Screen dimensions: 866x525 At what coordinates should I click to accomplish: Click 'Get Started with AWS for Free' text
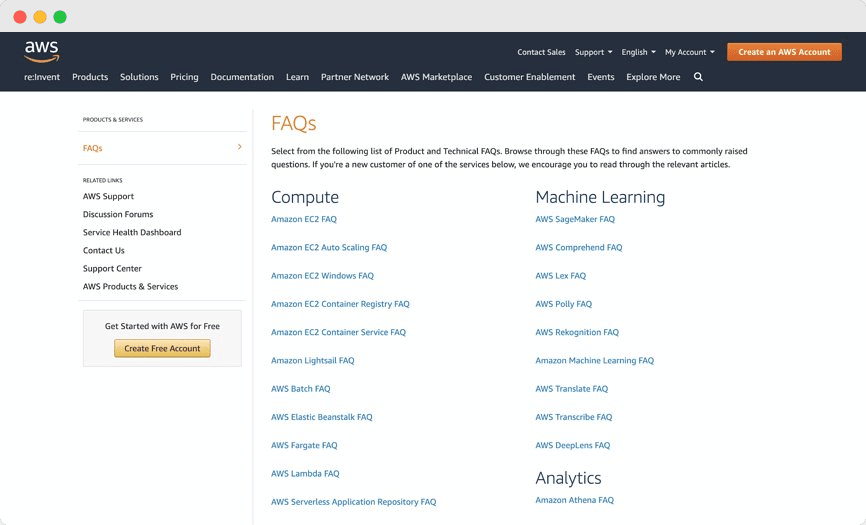[x=162, y=326]
